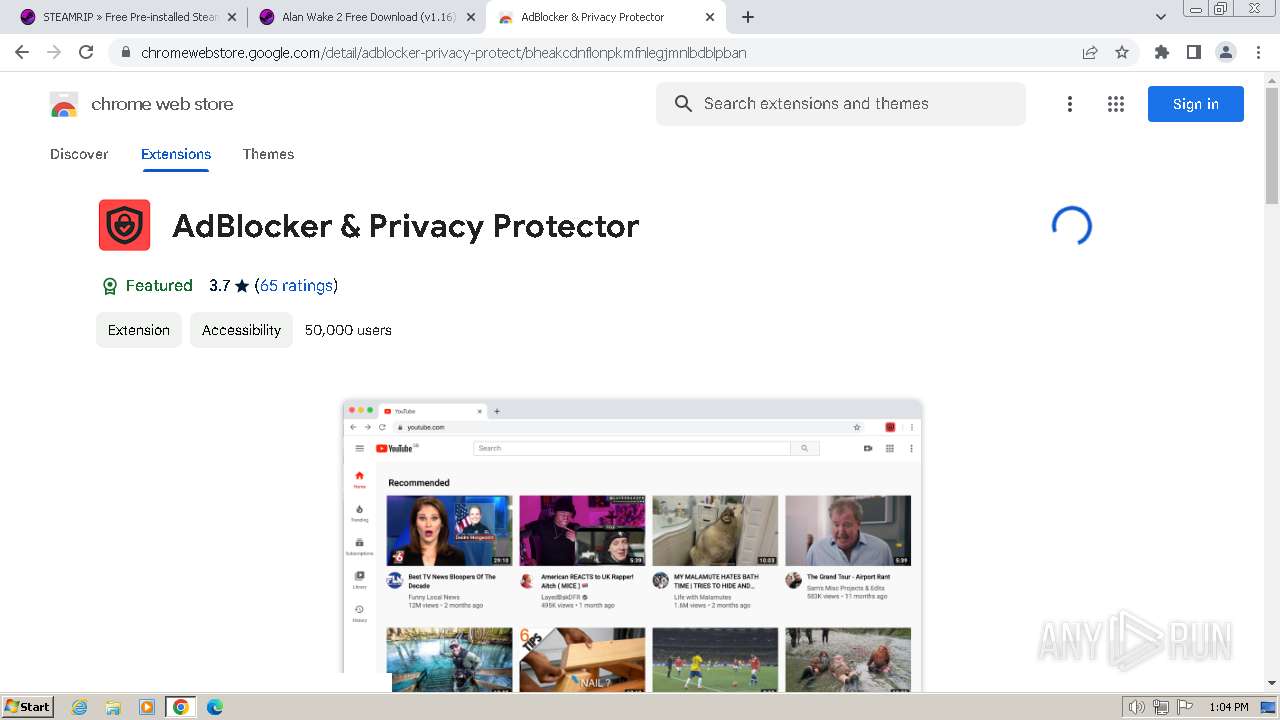Screen dimensions: 1280x720
Task: Focus the Search extensions and themes field
Action: (841, 104)
